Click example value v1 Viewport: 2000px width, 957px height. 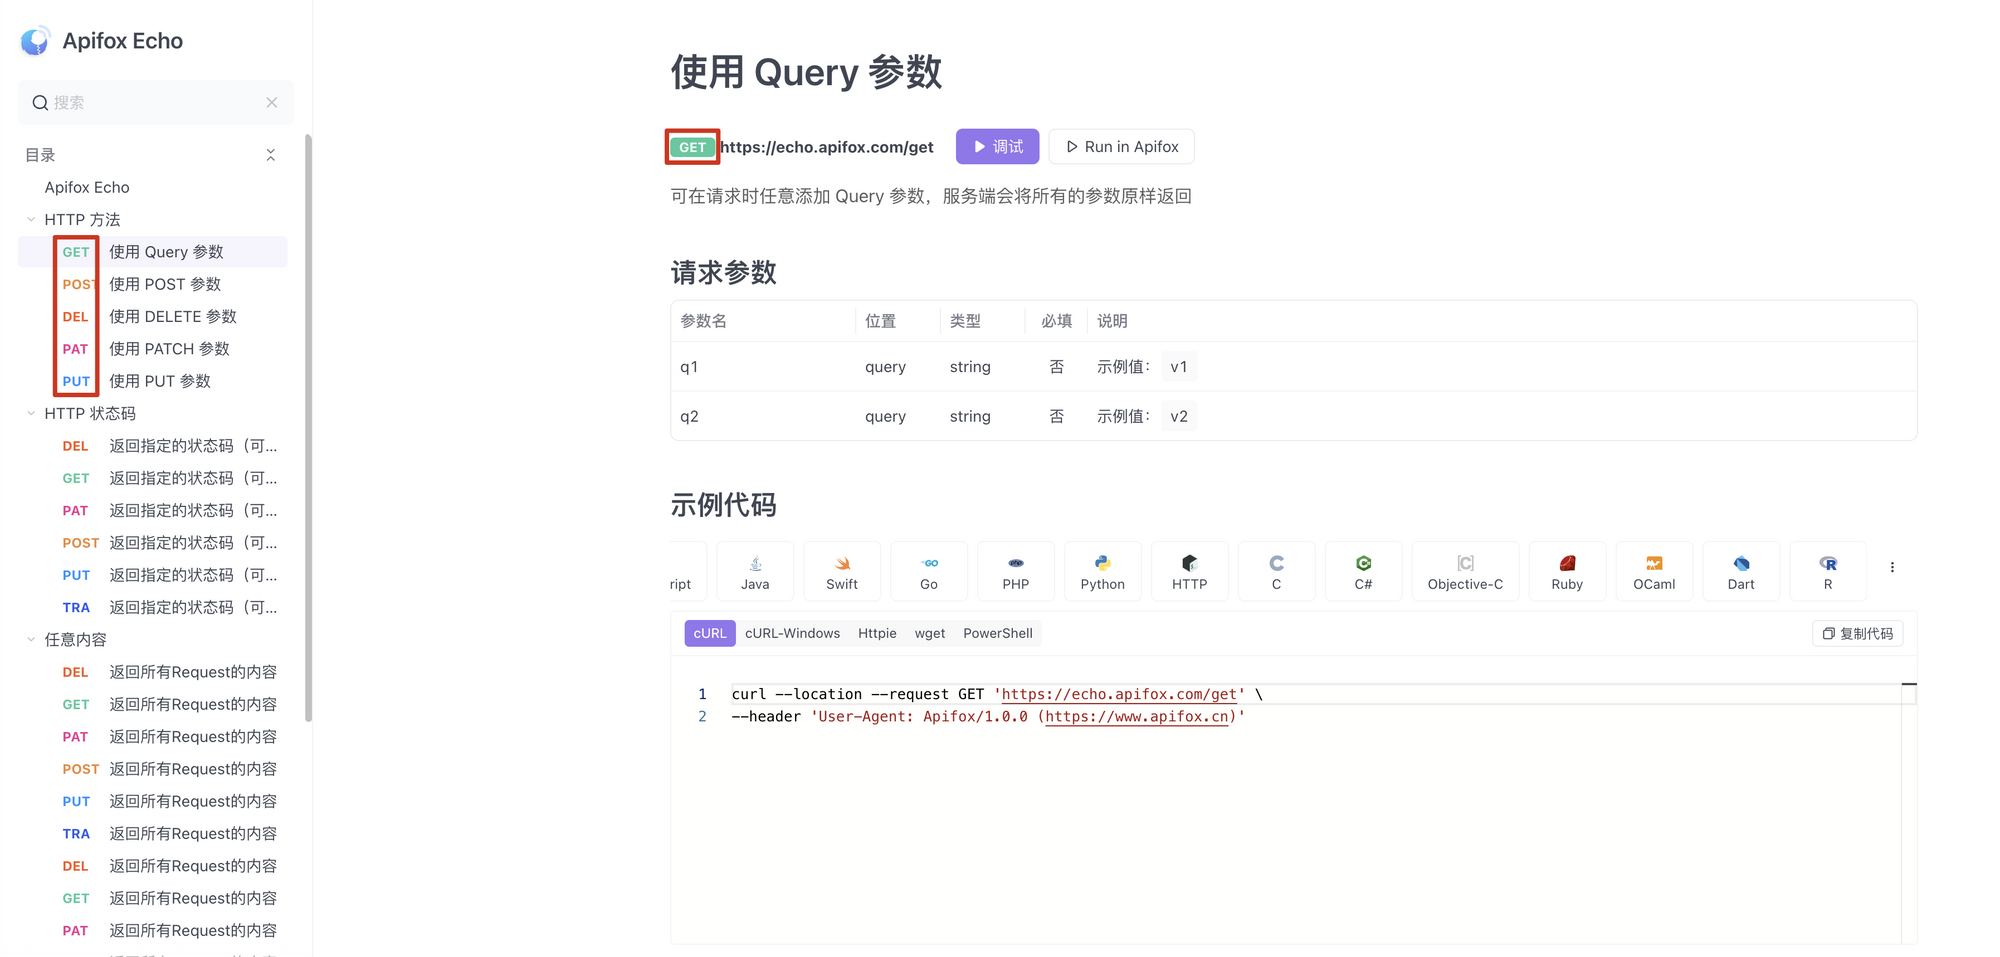[1179, 367]
